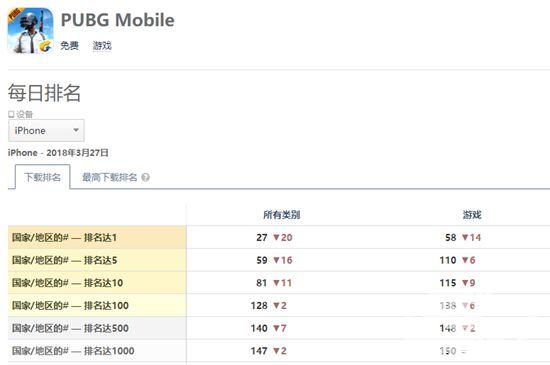Click the 排名达1000 row label
The width and height of the screenshot is (550, 365).
[73, 351]
